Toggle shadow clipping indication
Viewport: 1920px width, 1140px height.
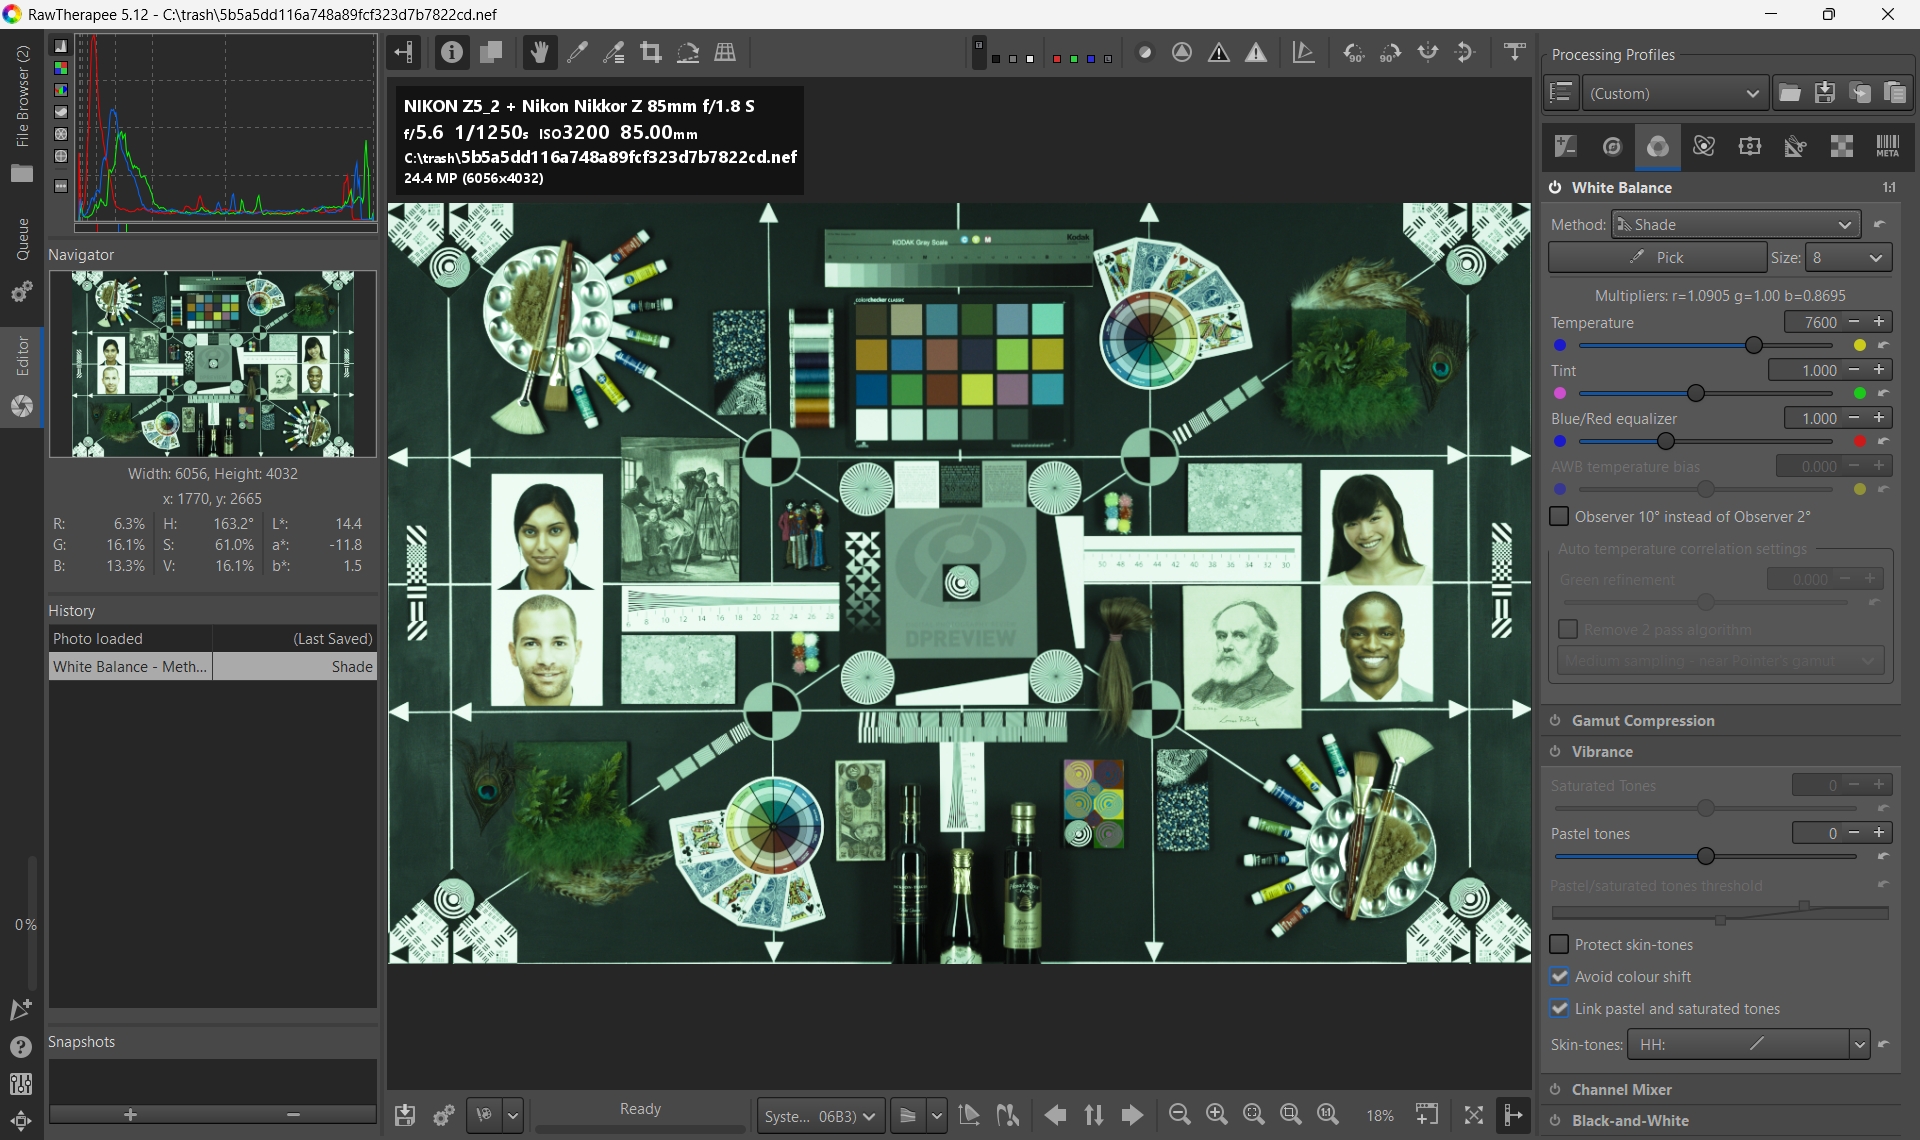coord(1219,52)
